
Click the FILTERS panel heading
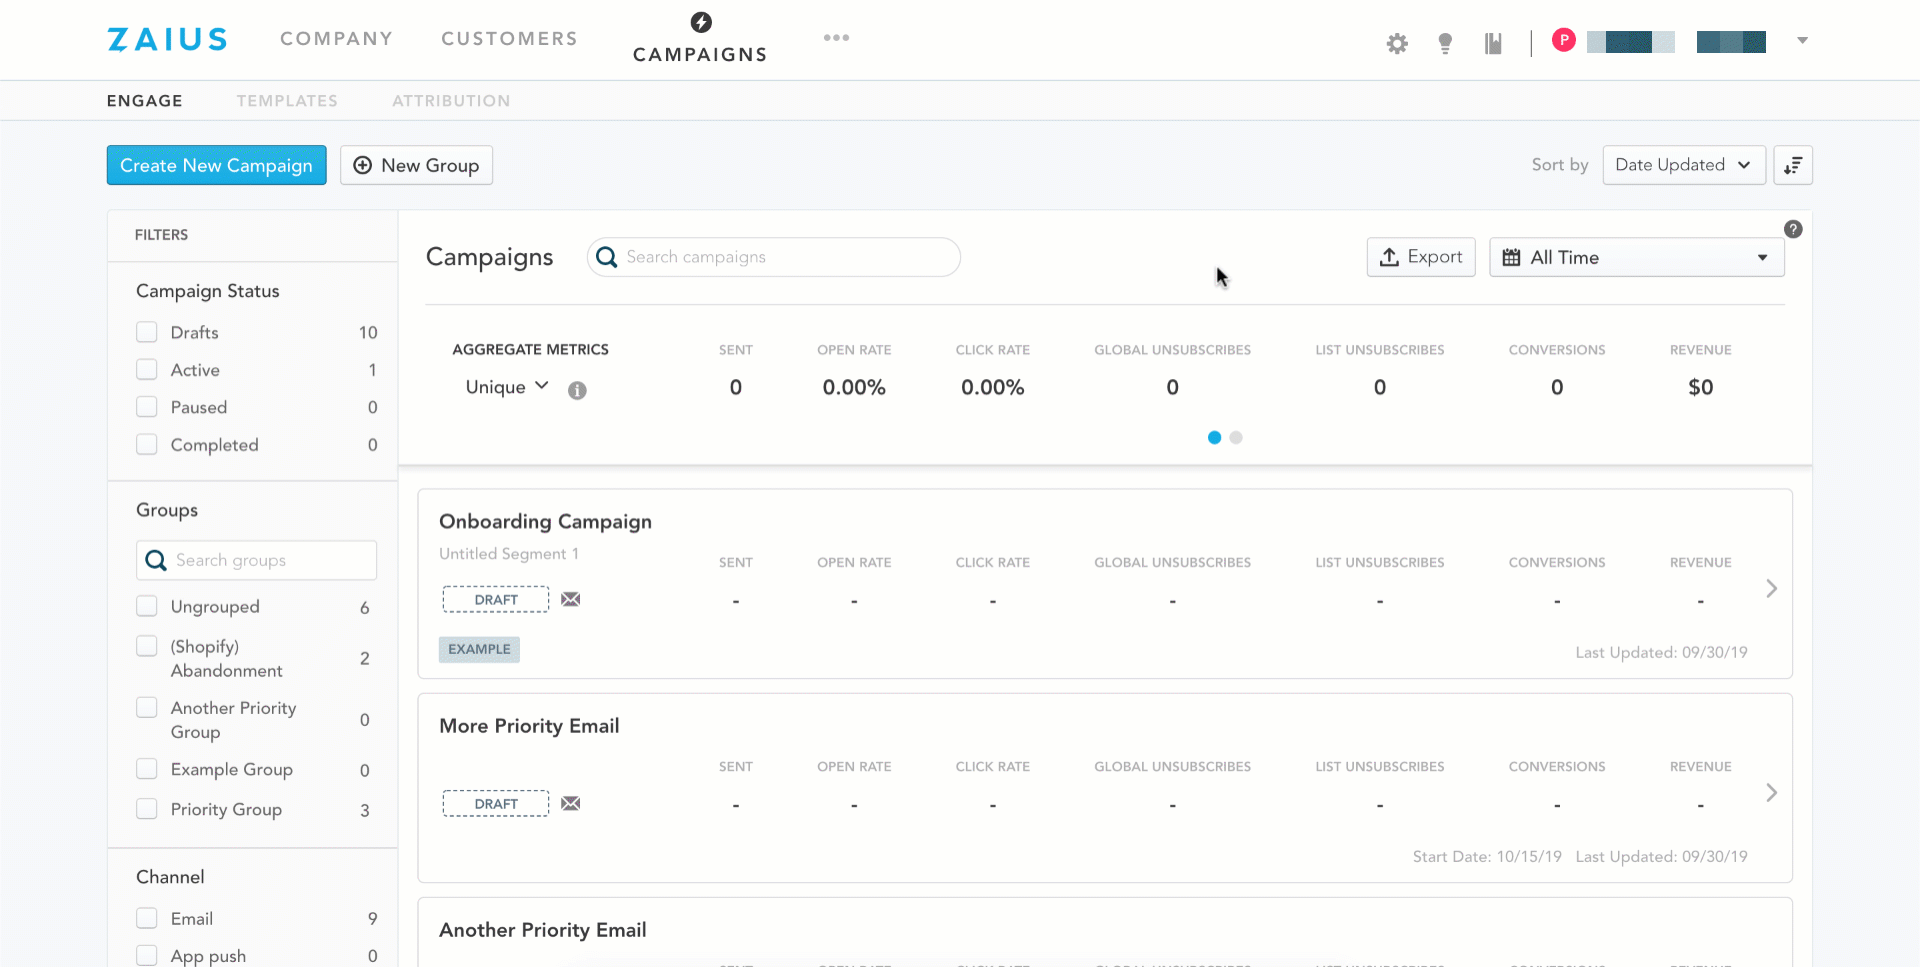tap(161, 235)
